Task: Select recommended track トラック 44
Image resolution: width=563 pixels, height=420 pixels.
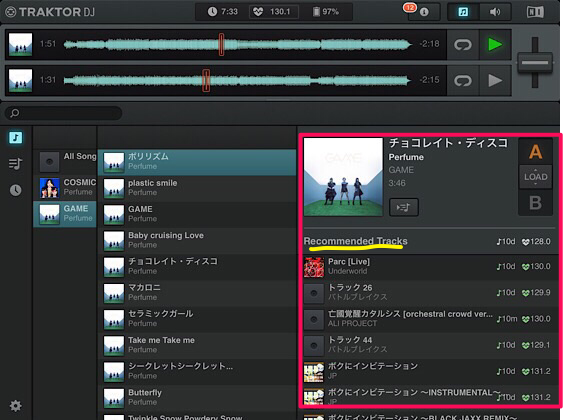Action: 429,345
